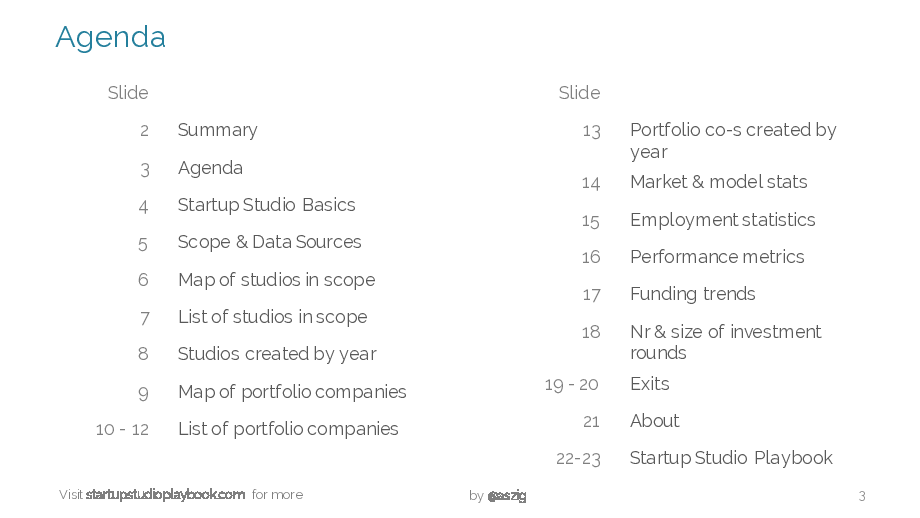Image resolution: width=920 pixels, height=518 pixels.
Task: Click the Agenda slide title
Action: (111, 38)
